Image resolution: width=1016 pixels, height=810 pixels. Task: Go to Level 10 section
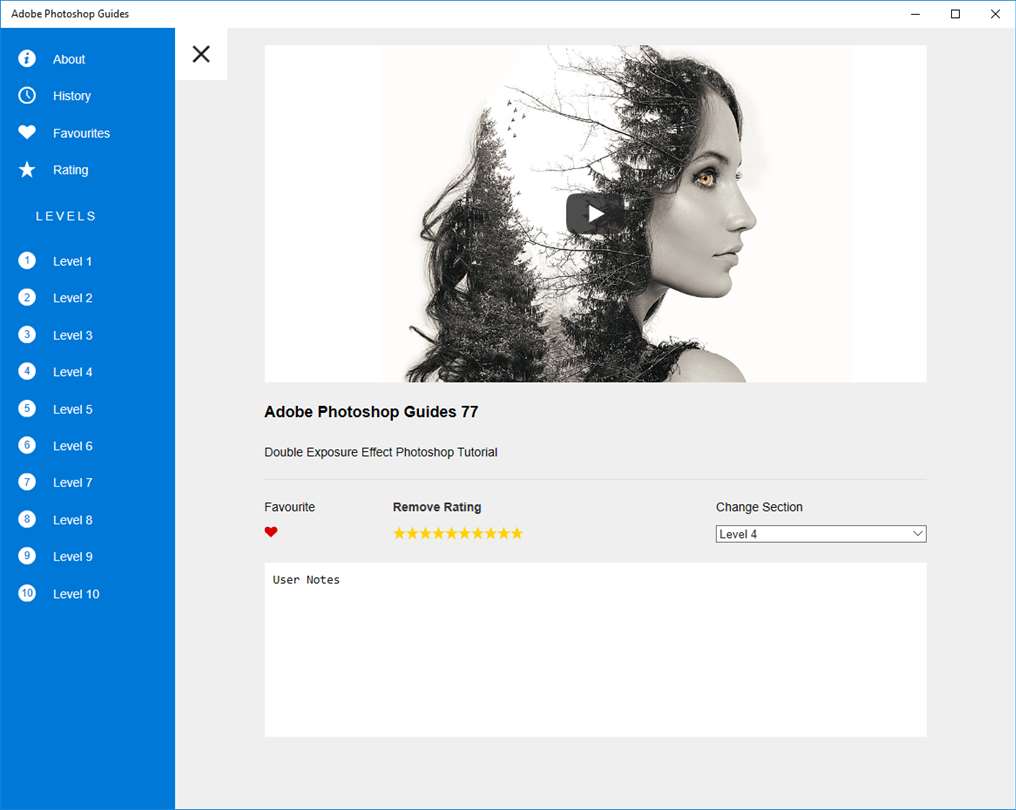[76, 594]
